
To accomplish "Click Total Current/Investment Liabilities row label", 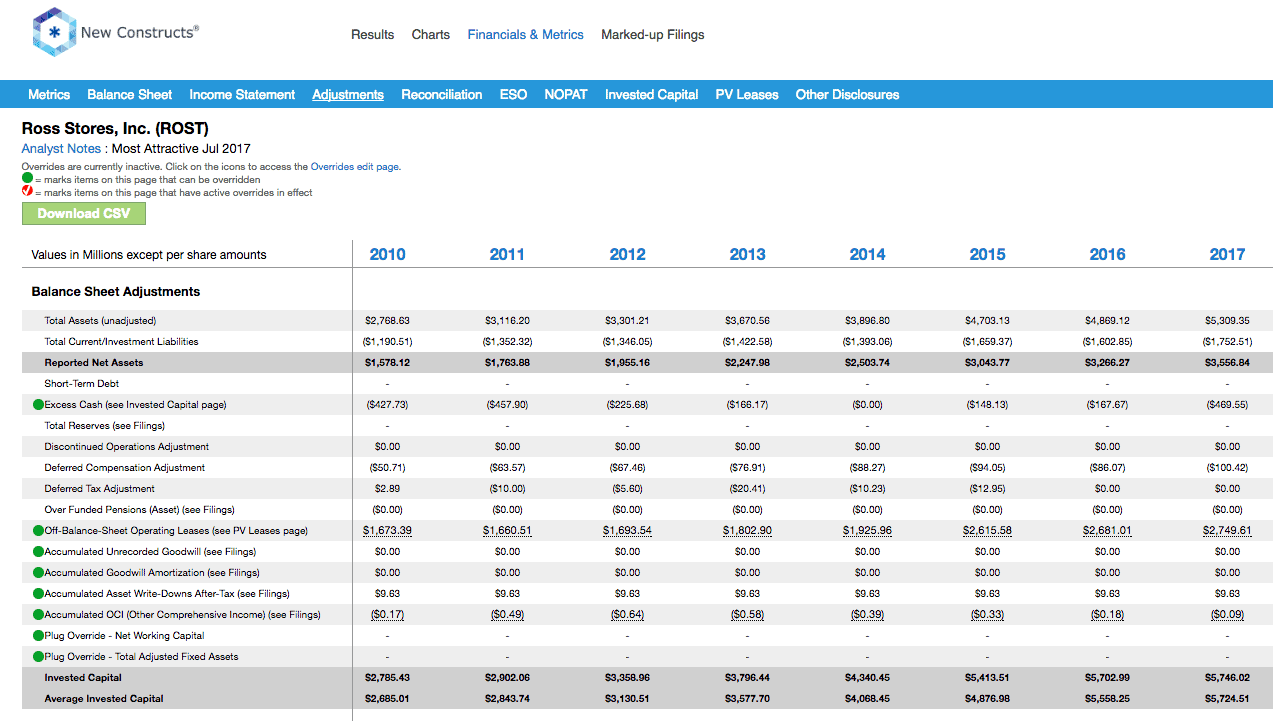I will [121, 342].
